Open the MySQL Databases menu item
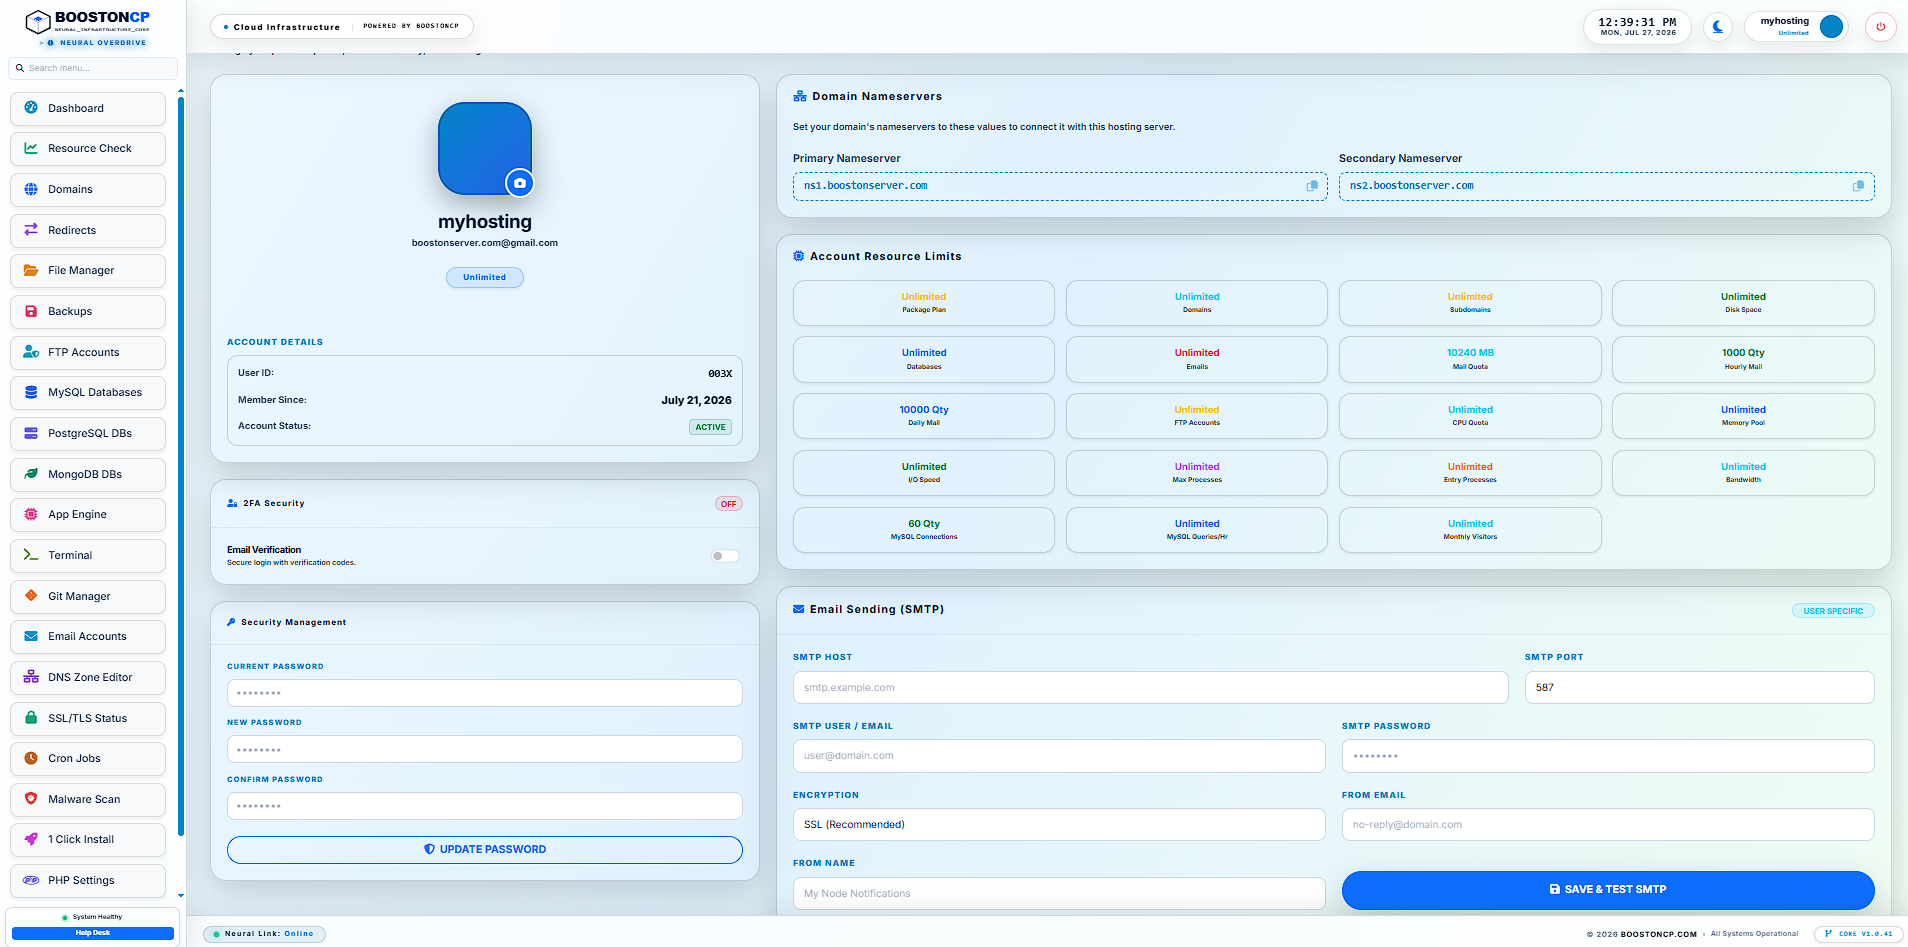Viewport: 1908px width, 947px height. coord(88,393)
